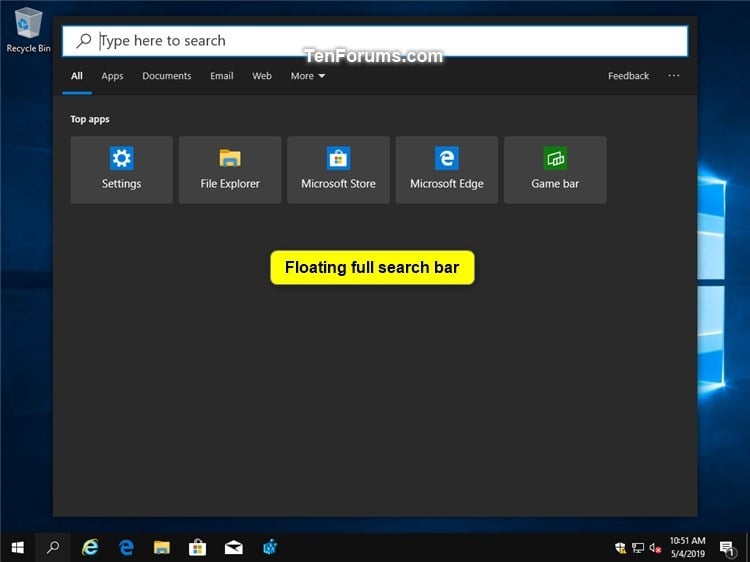Launch the Microsoft Edge tile
The image size is (750, 562).
coord(447,170)
